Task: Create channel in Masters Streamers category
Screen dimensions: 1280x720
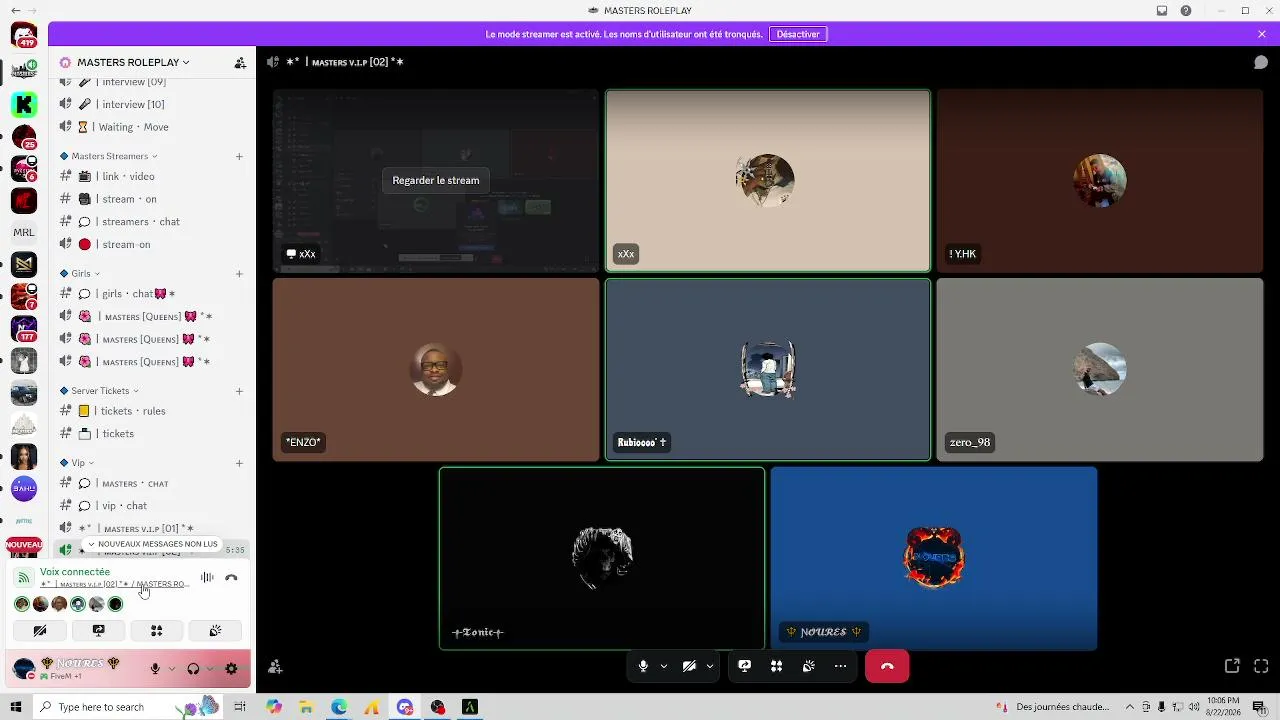Action: tap(239, 156)
